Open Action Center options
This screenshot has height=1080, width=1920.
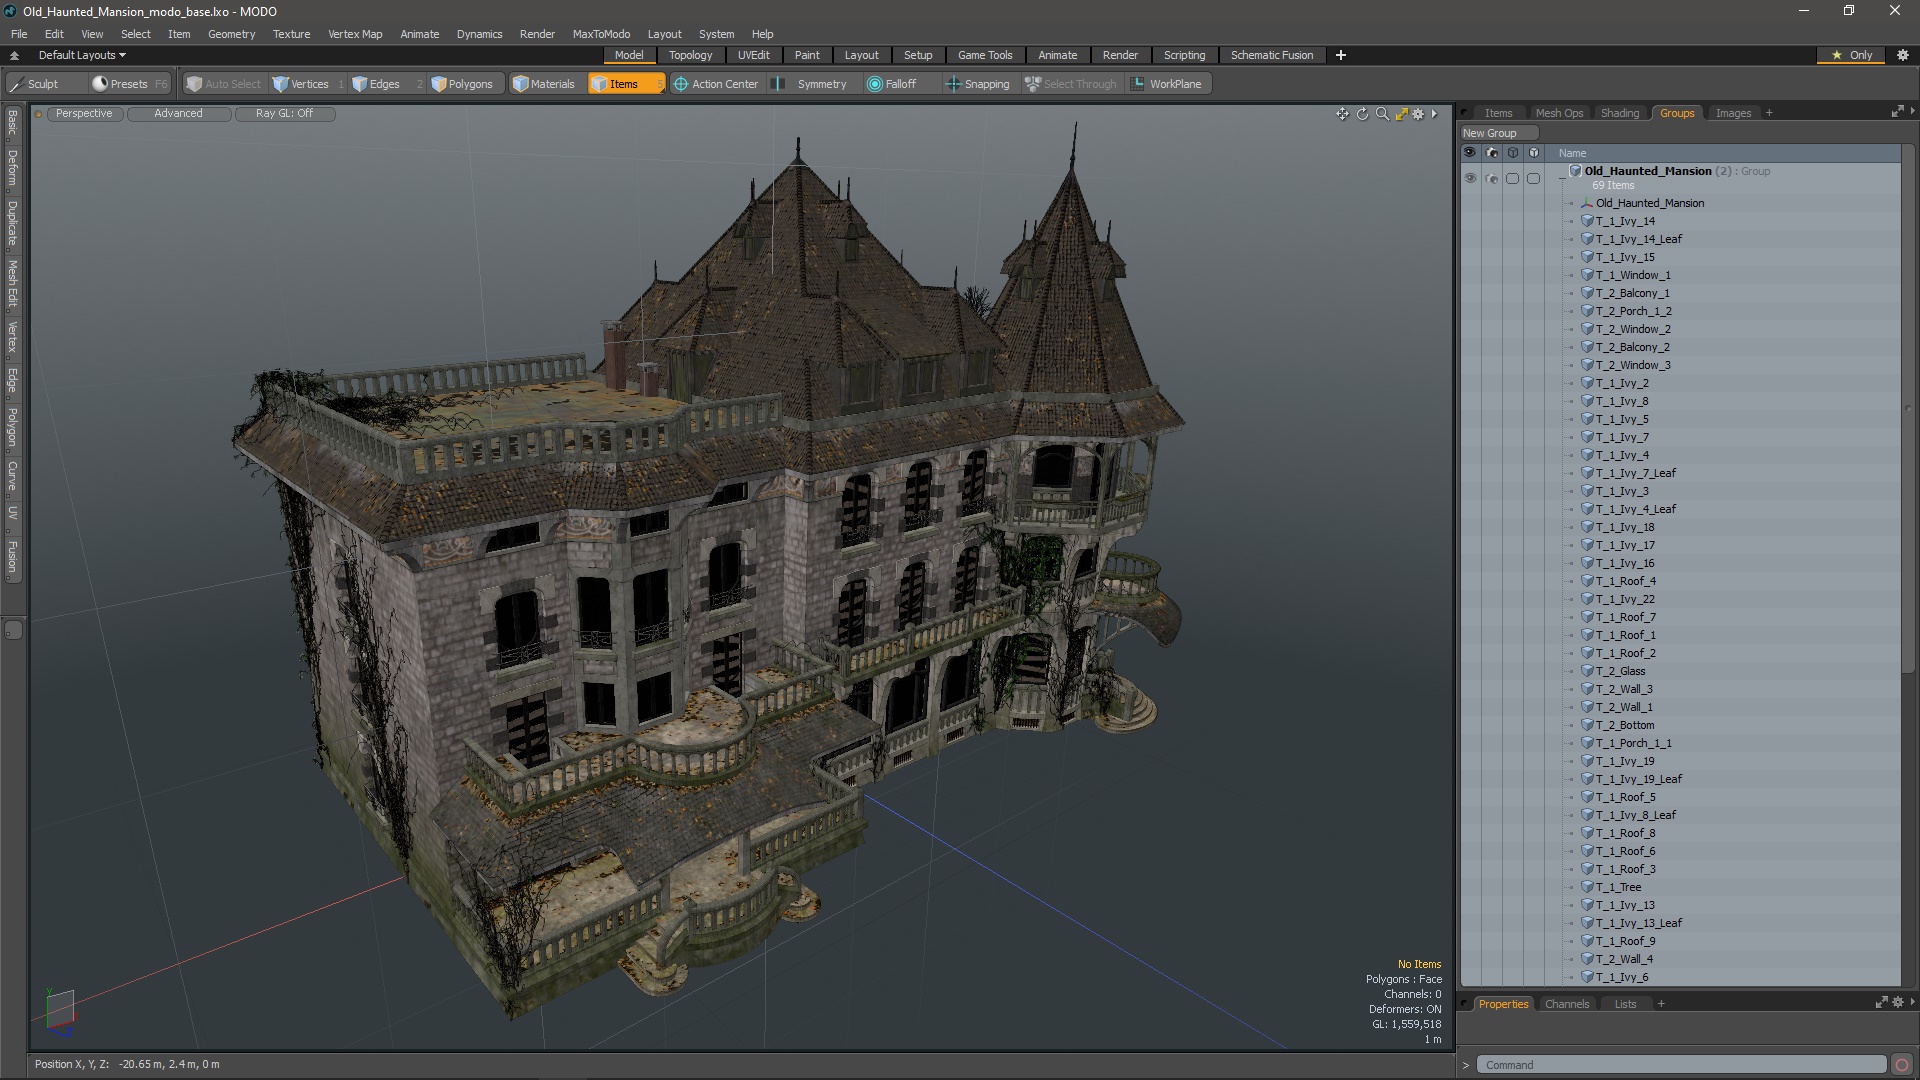717,84
